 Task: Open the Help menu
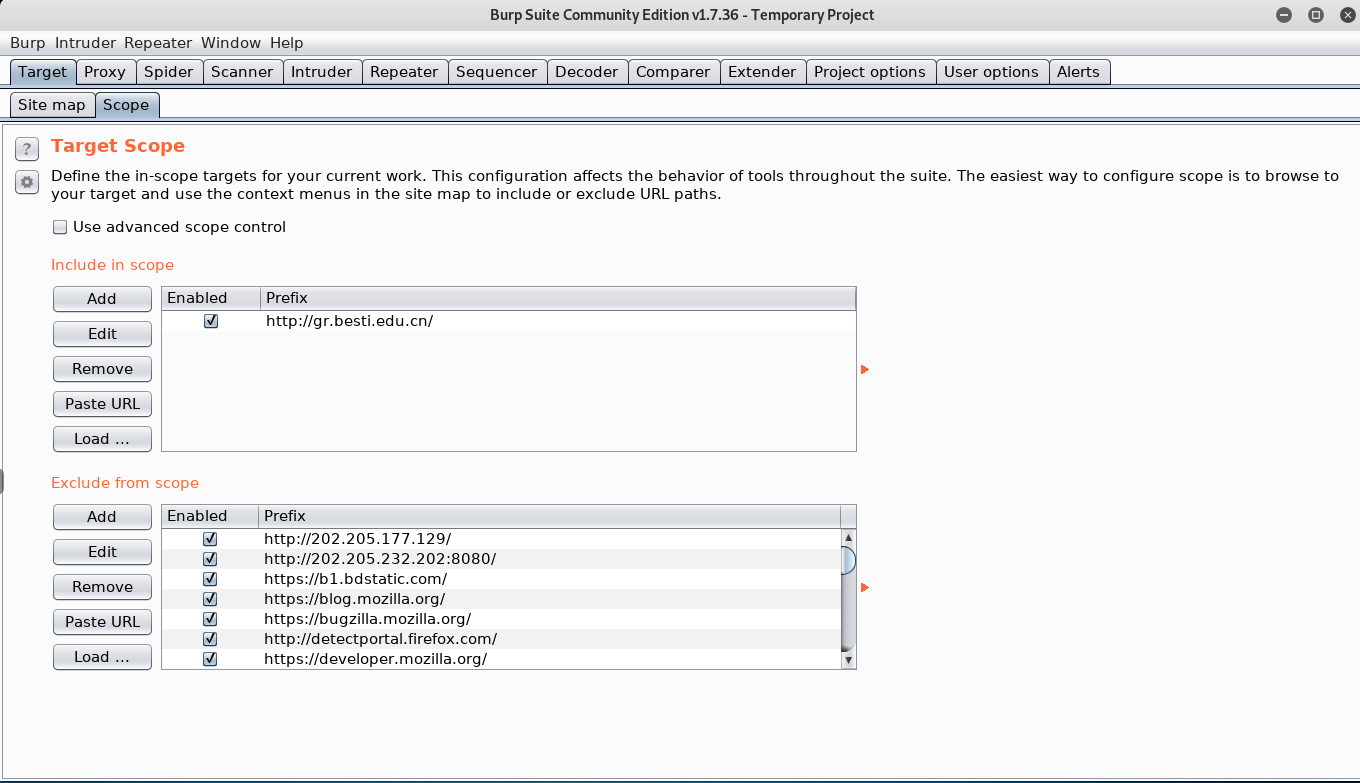(286, 43)
